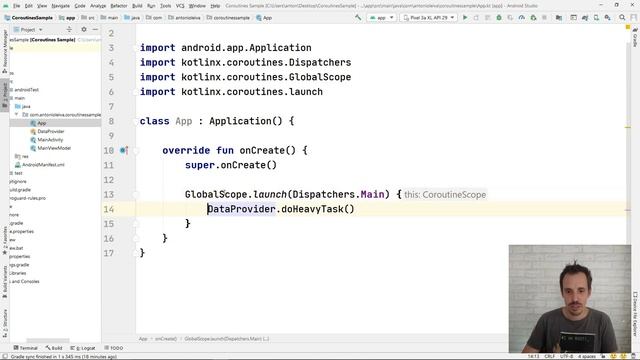Open the Tools menu
This screenshot has width=640, height=360.
coord(165,6)
